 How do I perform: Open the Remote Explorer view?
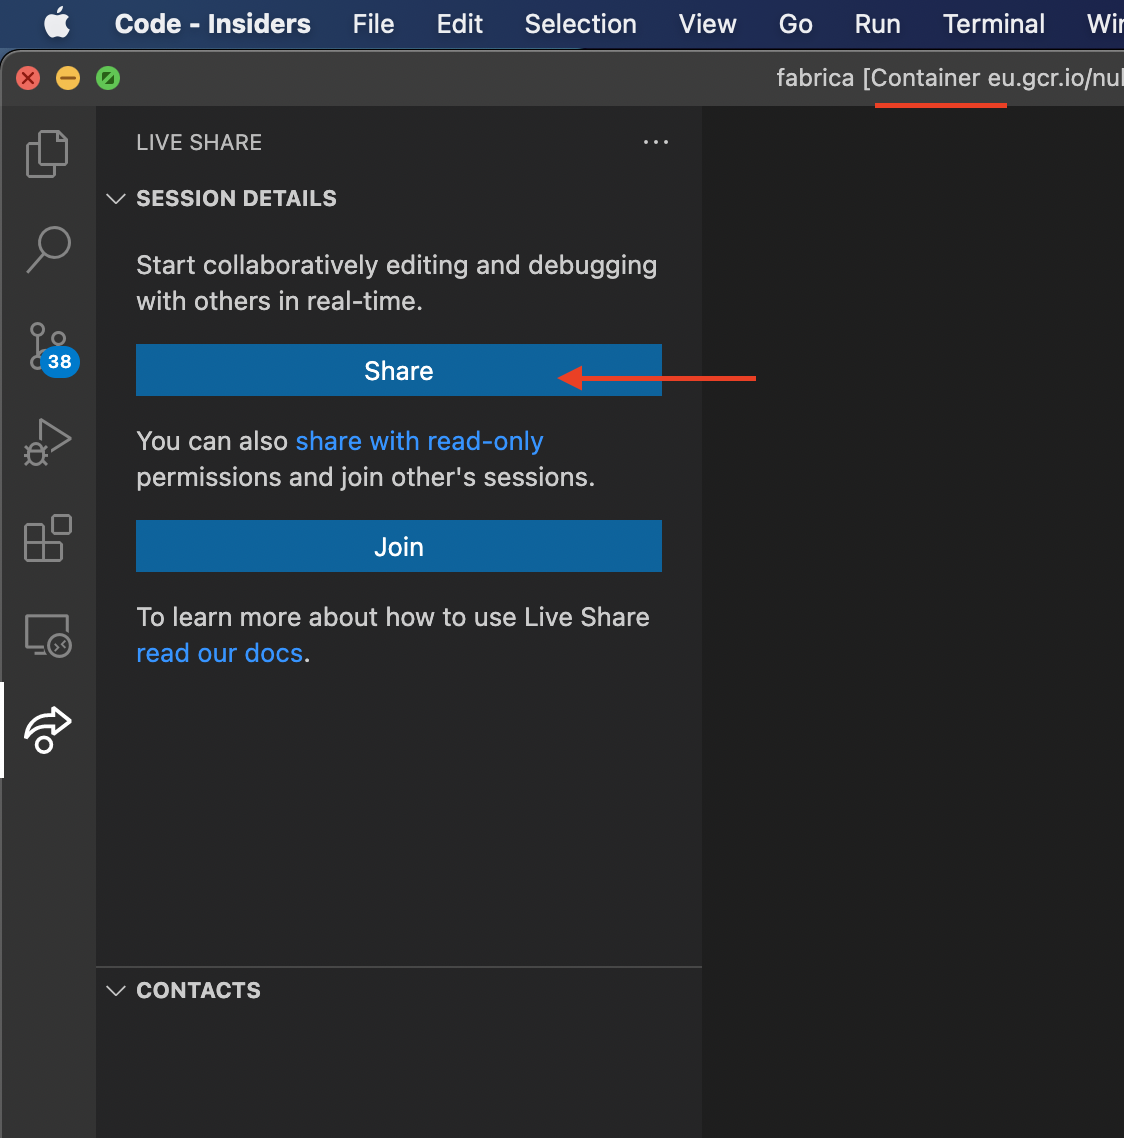[48, 635]
